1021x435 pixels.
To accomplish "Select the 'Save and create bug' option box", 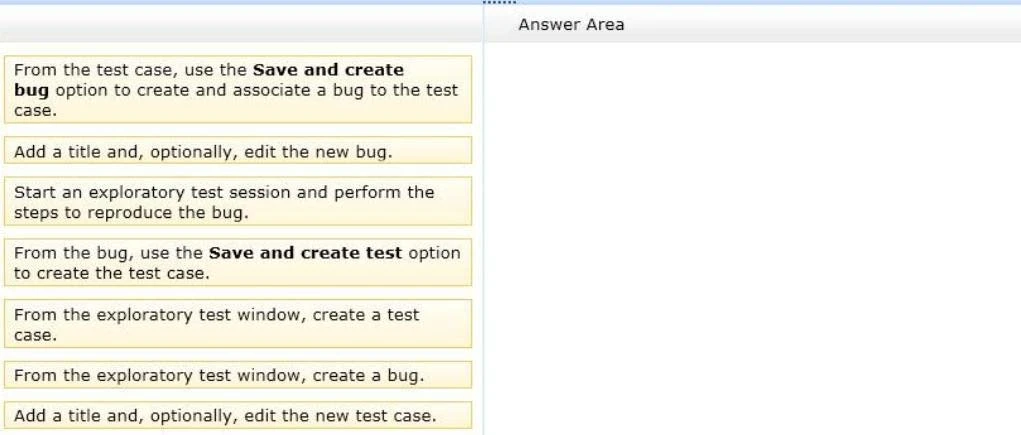I will coord(237,90).
